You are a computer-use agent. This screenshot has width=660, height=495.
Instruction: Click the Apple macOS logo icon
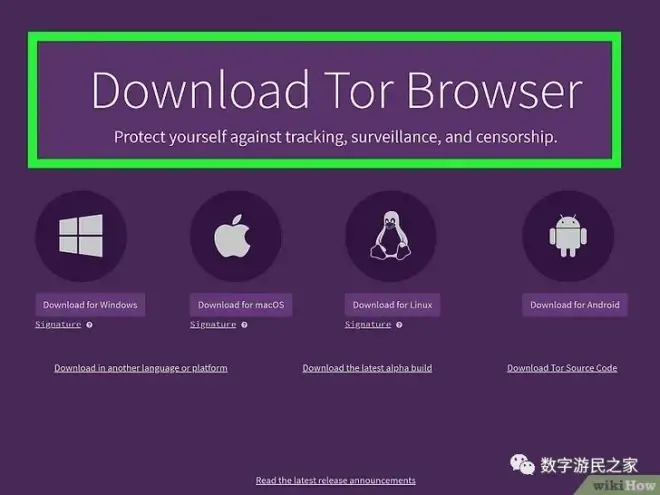[232, 236]
